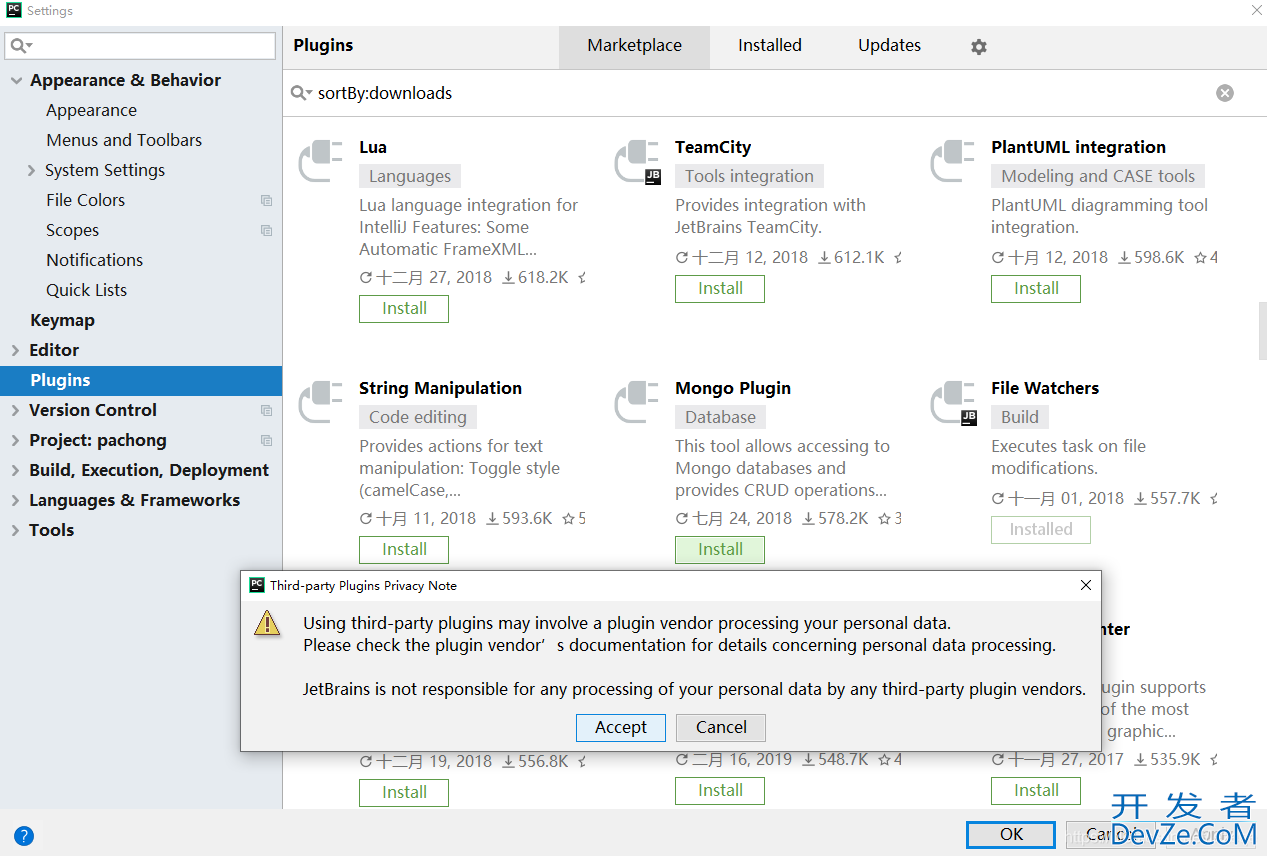Viewport: 1267px width, 856px height.
Task: Click the Code editing tag
Action: click(418, 417)
